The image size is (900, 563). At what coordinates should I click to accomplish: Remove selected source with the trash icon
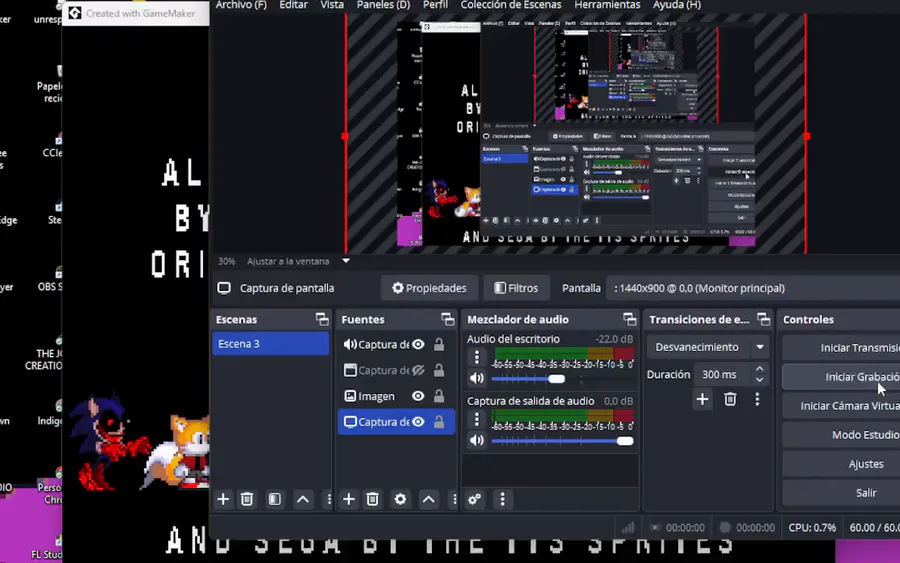(373, 499)
